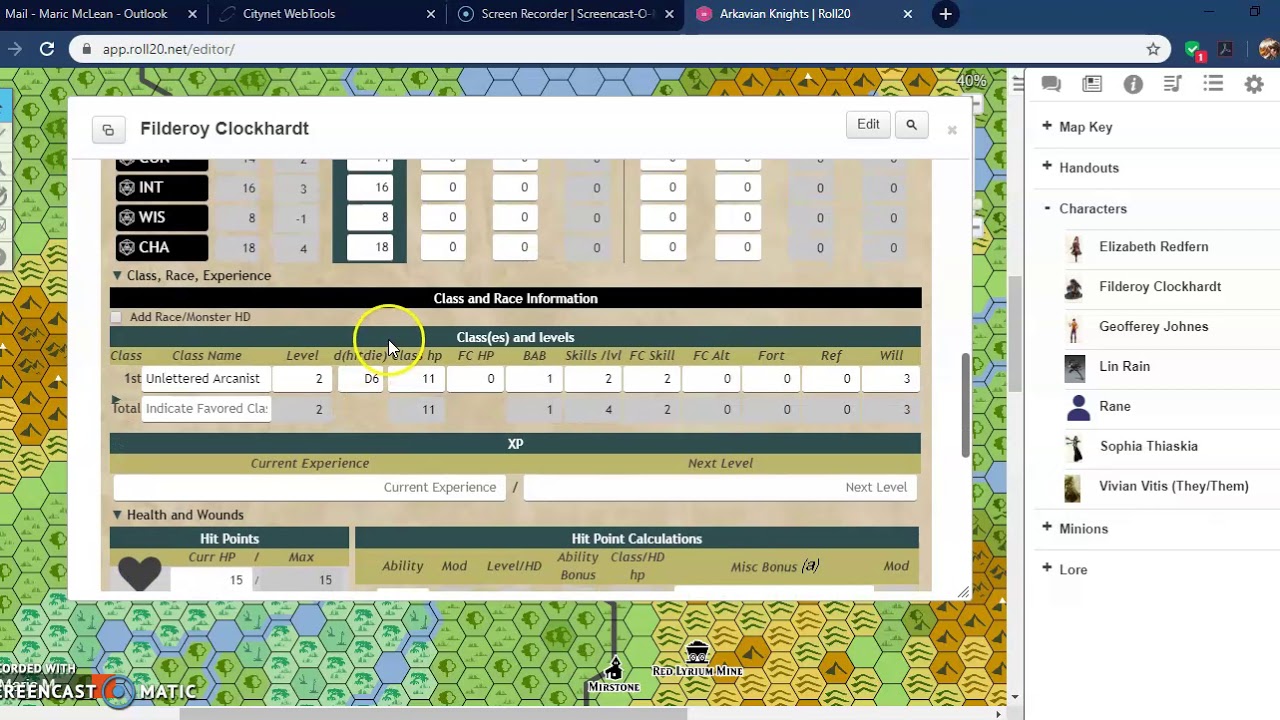This screenshot has height=720, width=1280.
Task: Click the Next Level input field
Action: [720, 487]
